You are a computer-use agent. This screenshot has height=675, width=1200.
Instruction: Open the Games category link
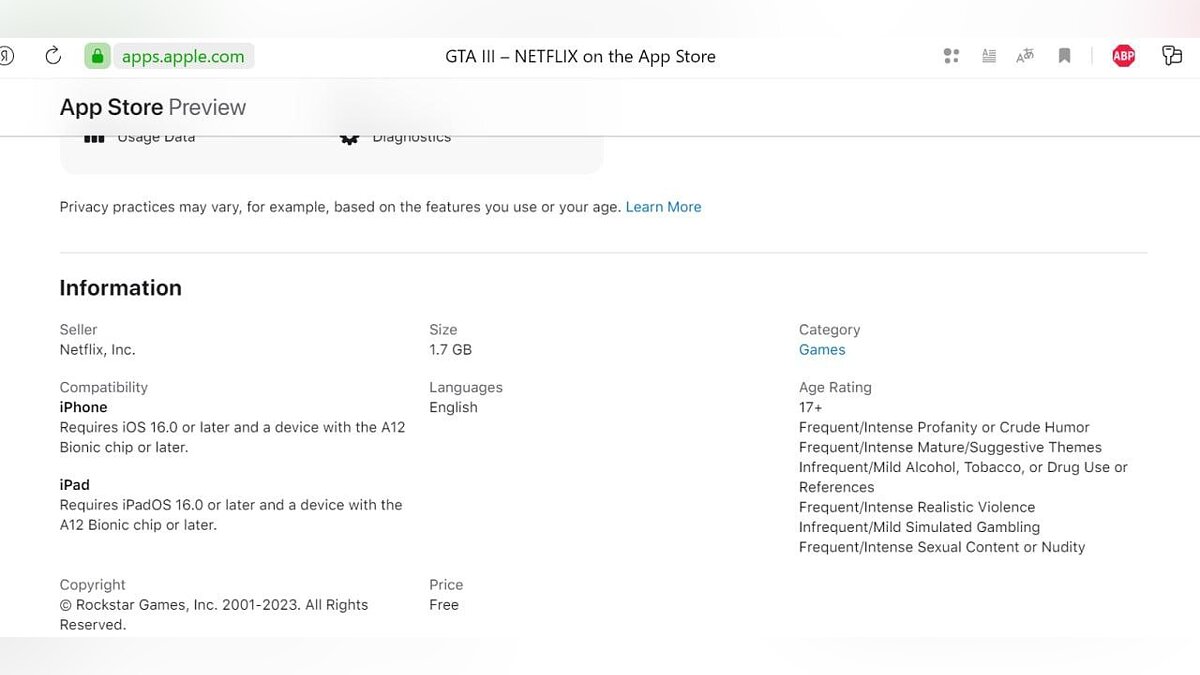point(822,350)
